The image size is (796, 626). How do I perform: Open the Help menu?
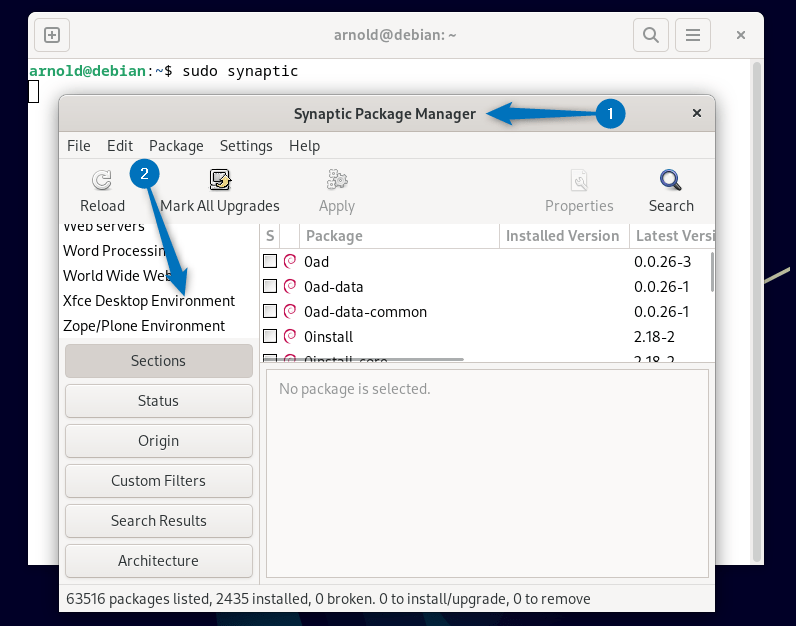click(305, 146)
